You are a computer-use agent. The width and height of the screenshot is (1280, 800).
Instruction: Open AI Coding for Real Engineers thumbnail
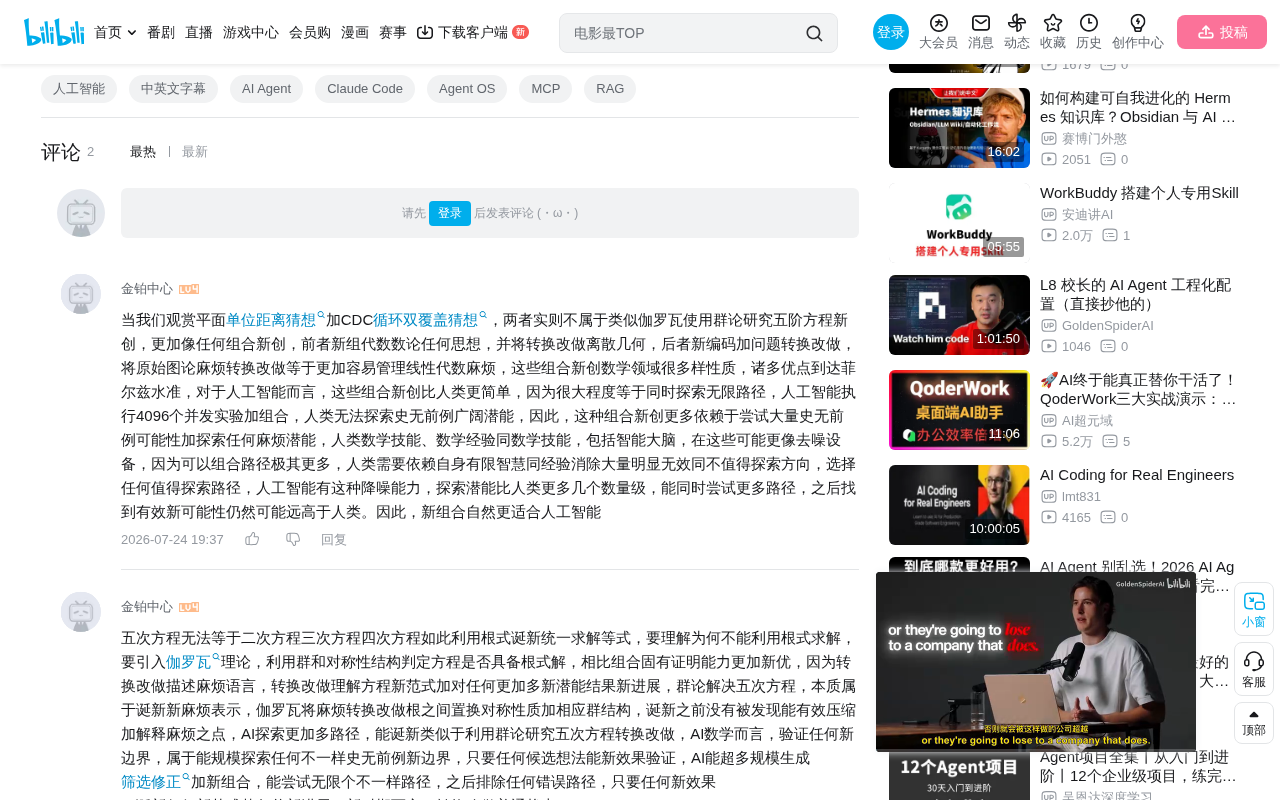coord(959,505)
